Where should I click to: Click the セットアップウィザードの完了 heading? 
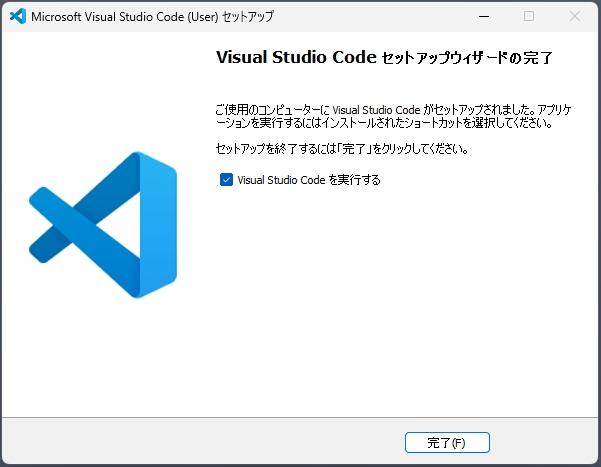tap(467, 59)
